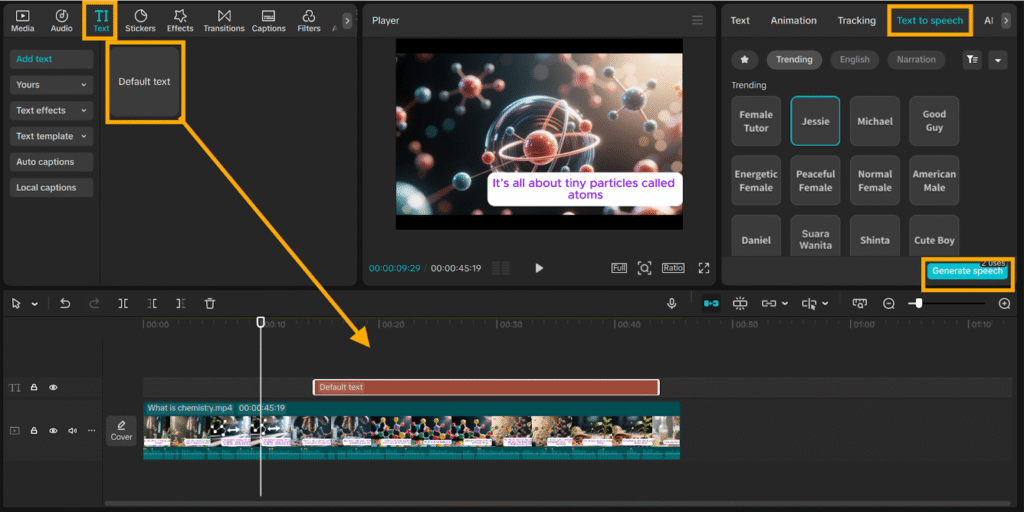Image resolution: width=1024 pixels, height=512 pixels.
Task: Open the Captions panel
Action: (268, 21)
